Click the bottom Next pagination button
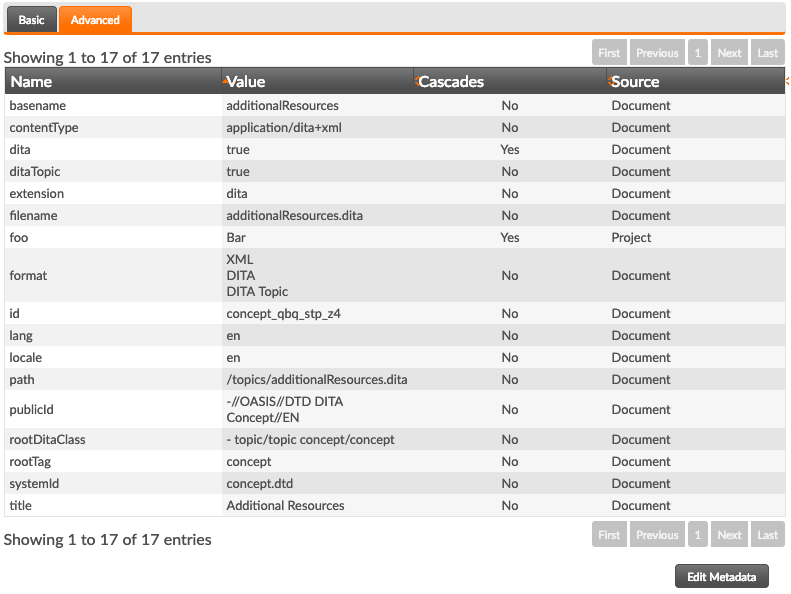 coord(729,534)
